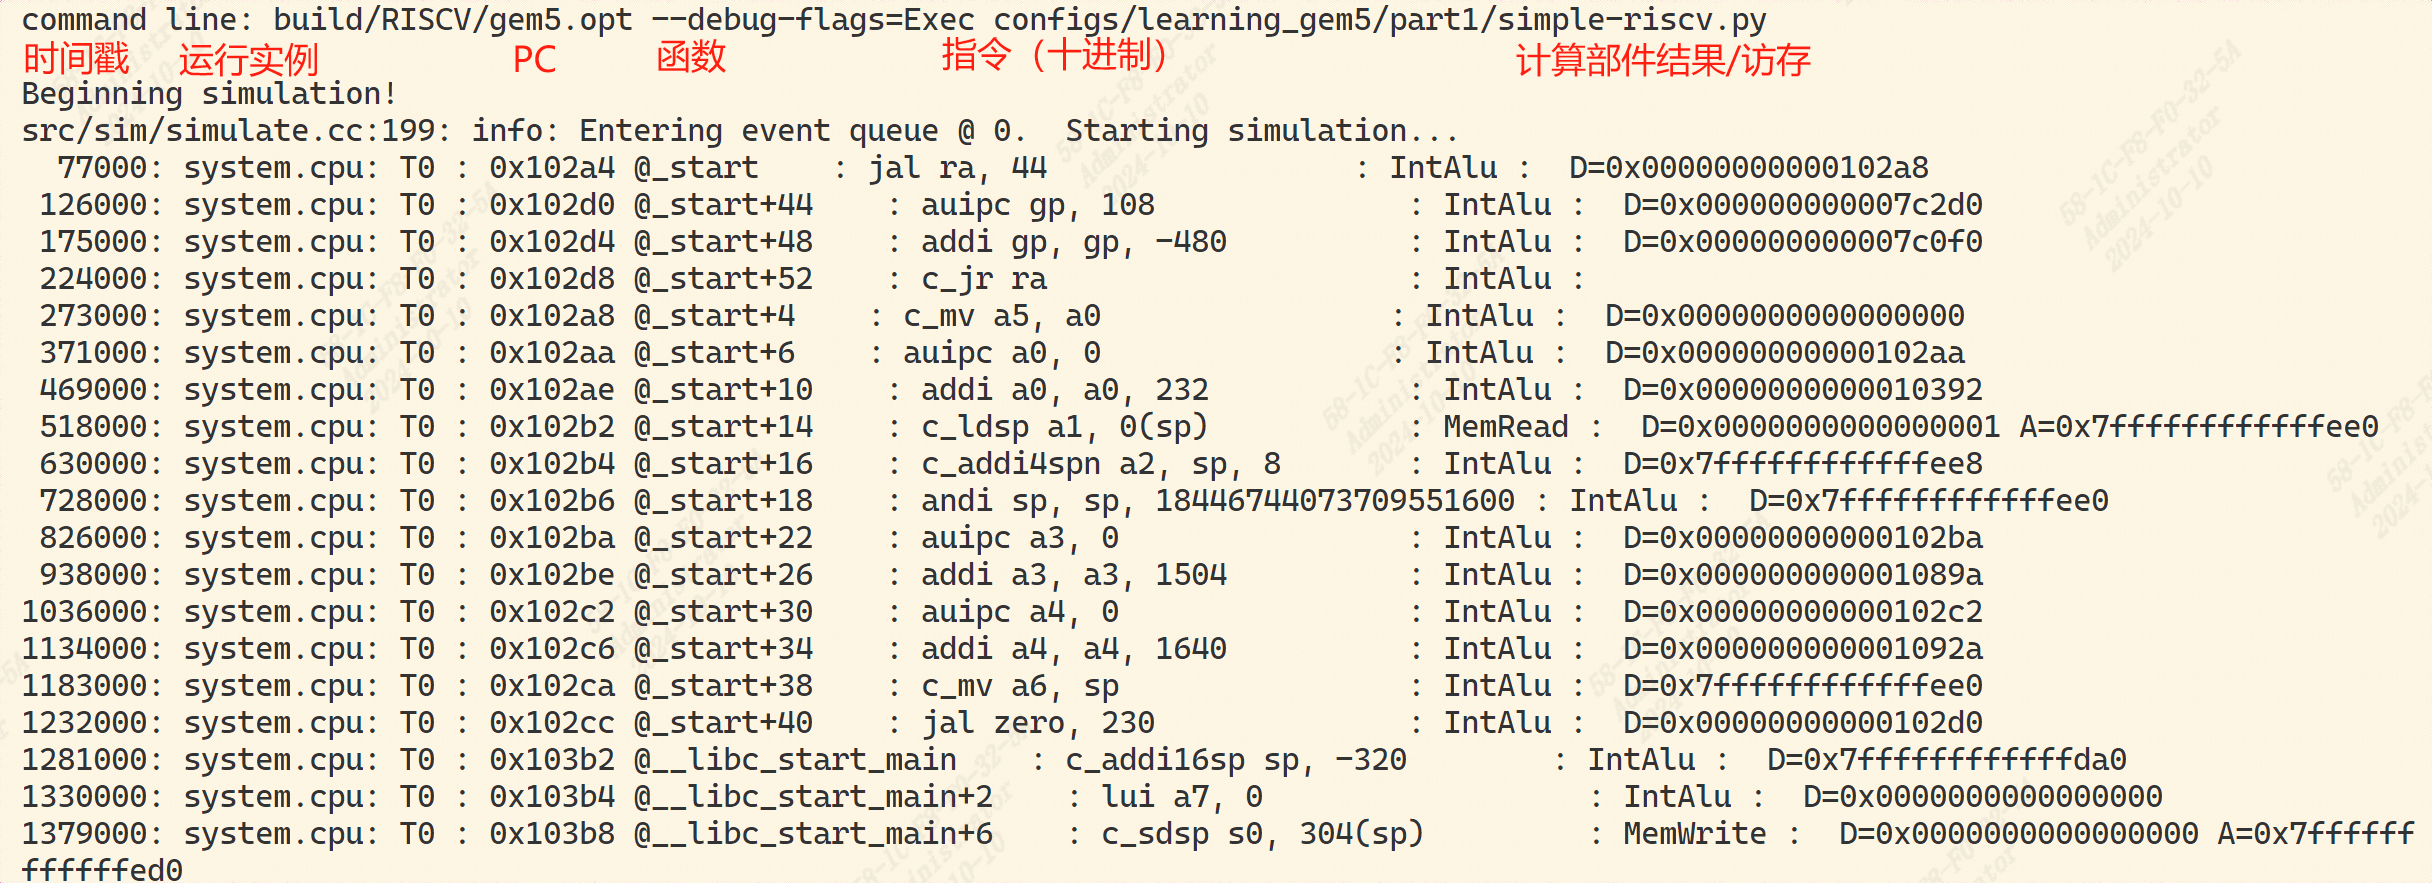Image resolution: width=2432 pixels, height=883 pixels.
Task: Click address 'A=0x7fffffffffffffee0'
Action: pos(2199,427)
